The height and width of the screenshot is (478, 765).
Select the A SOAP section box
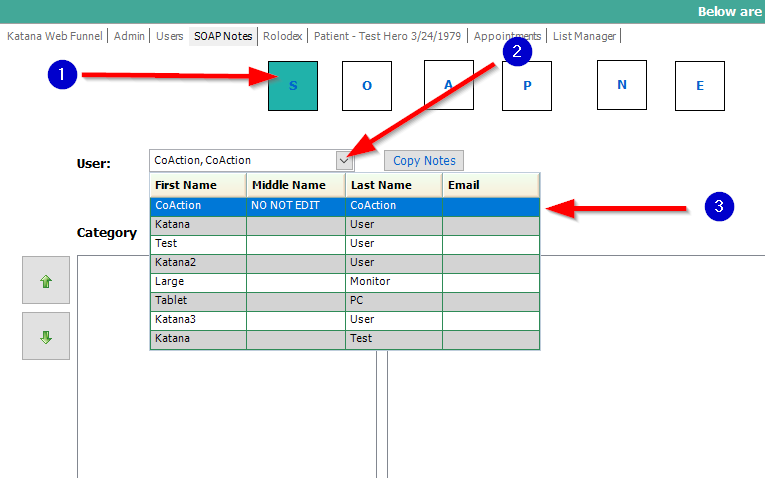449,85
